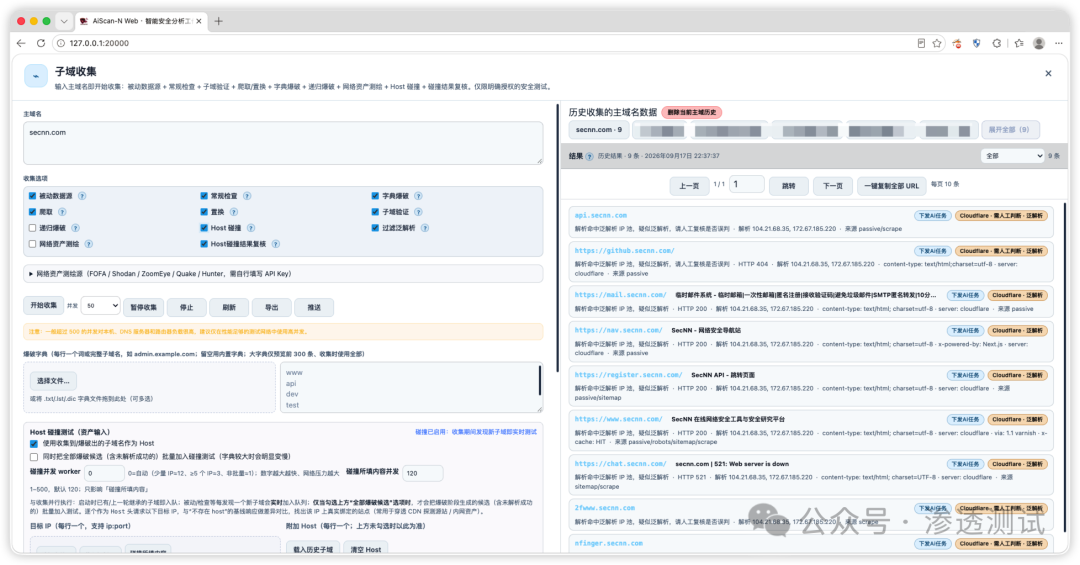Screen dimensions: 1080x565
Task: Click the help icon next to Host碰撞结果复核
Action: [276, 244]
